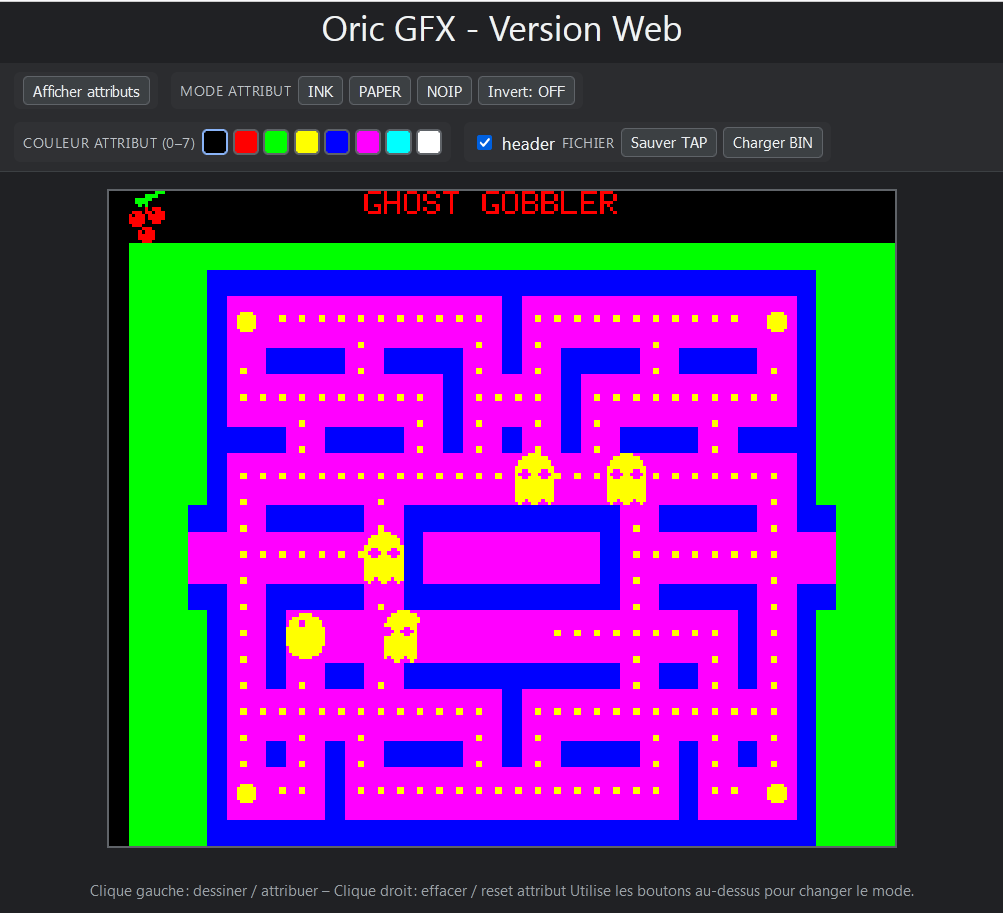Viewport: 1003px width, 913px height.
Task: Pick the red color swatch
Action: coord(246,142)
